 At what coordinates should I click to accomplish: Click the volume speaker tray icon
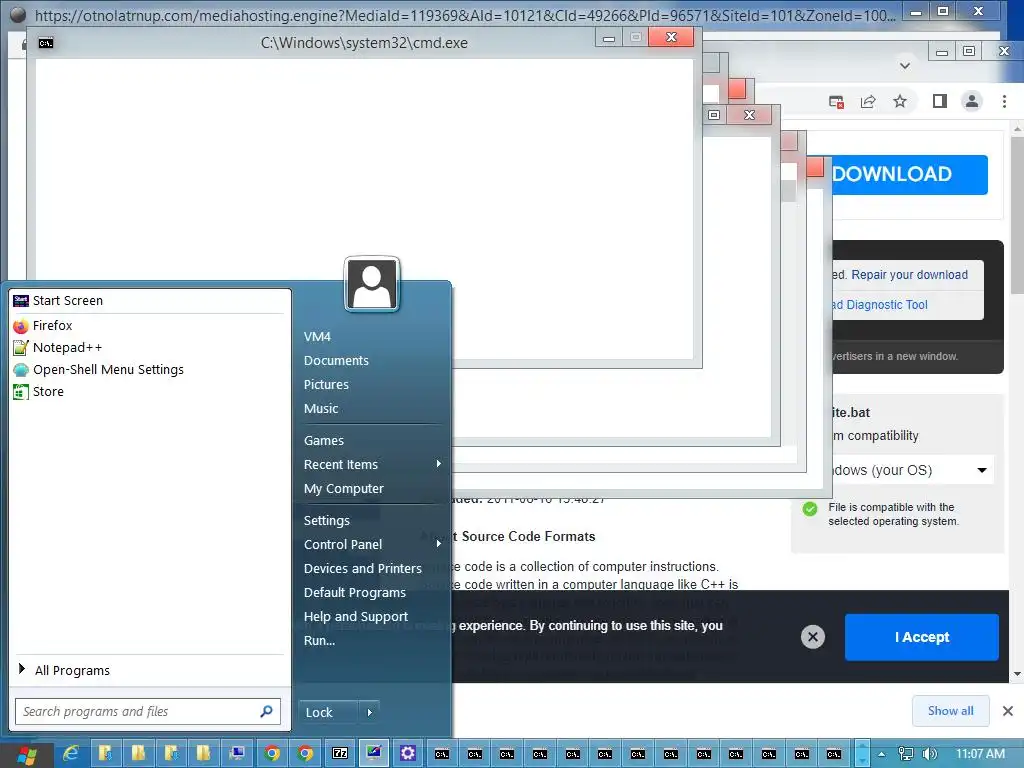click(x=929, y=754)
